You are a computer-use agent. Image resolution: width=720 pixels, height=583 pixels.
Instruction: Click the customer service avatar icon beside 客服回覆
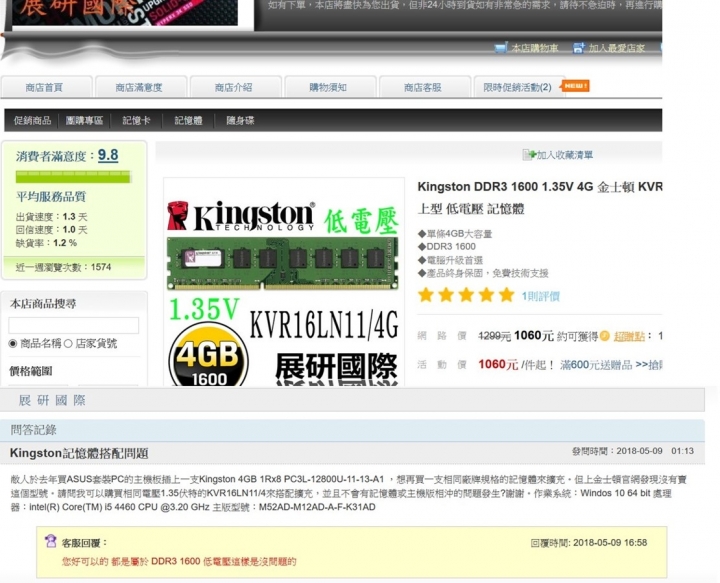(51, 541)
